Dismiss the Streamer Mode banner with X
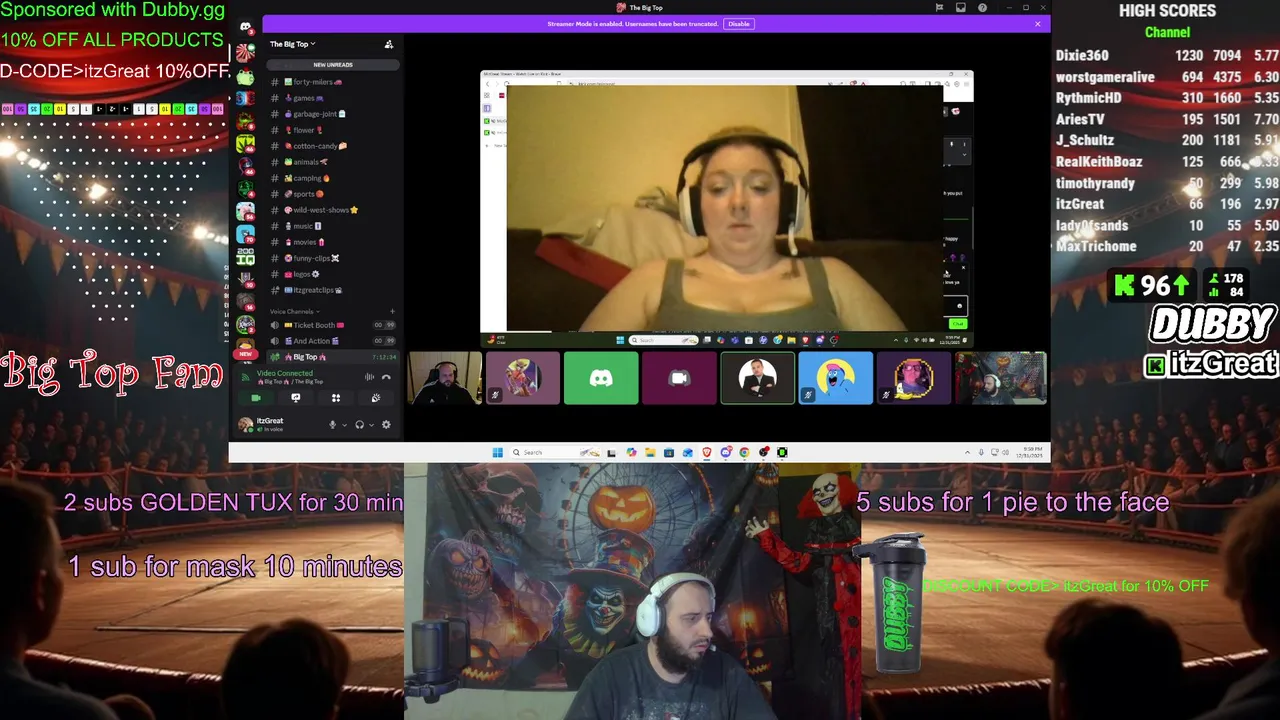This screenshot has height=720, width=1280. [1037, 24]
